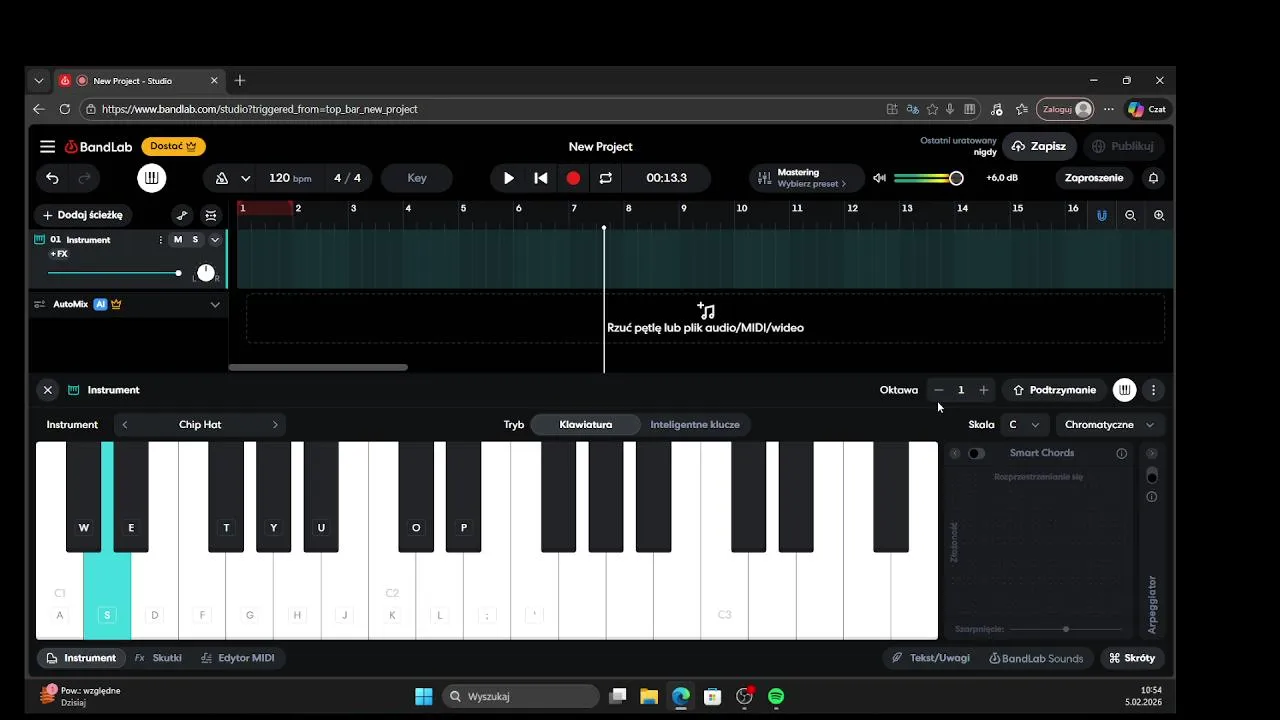Open Spotify from the taskbar

pos(776,696)
